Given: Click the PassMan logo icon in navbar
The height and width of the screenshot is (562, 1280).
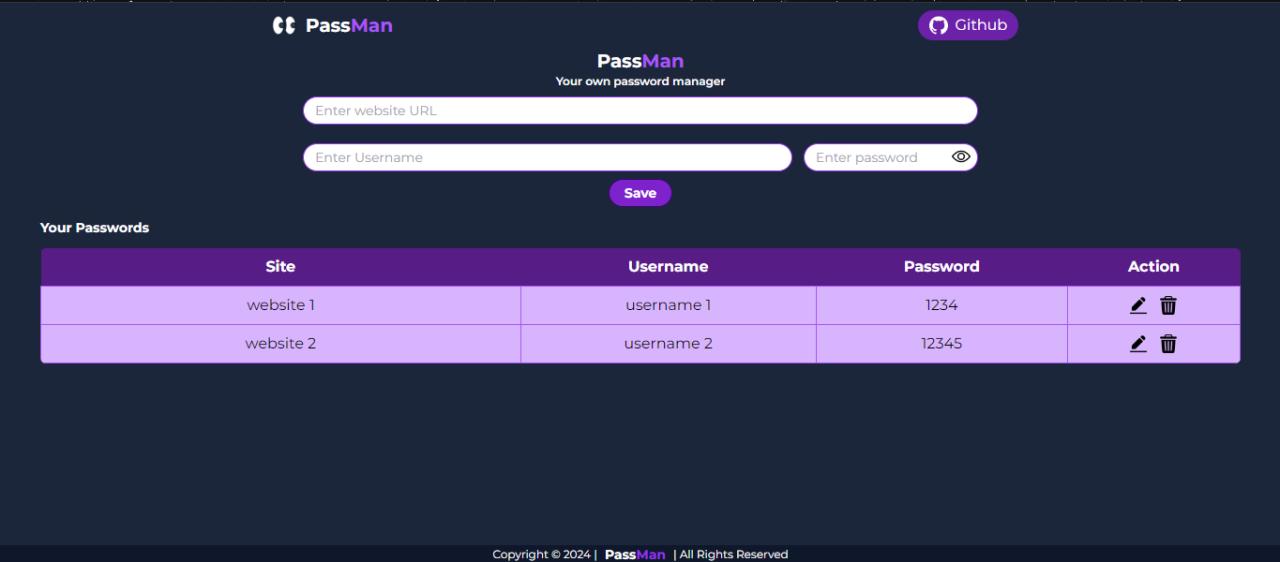Looking at the screenshot, I should pyautogui.click(x=284, y=26).
